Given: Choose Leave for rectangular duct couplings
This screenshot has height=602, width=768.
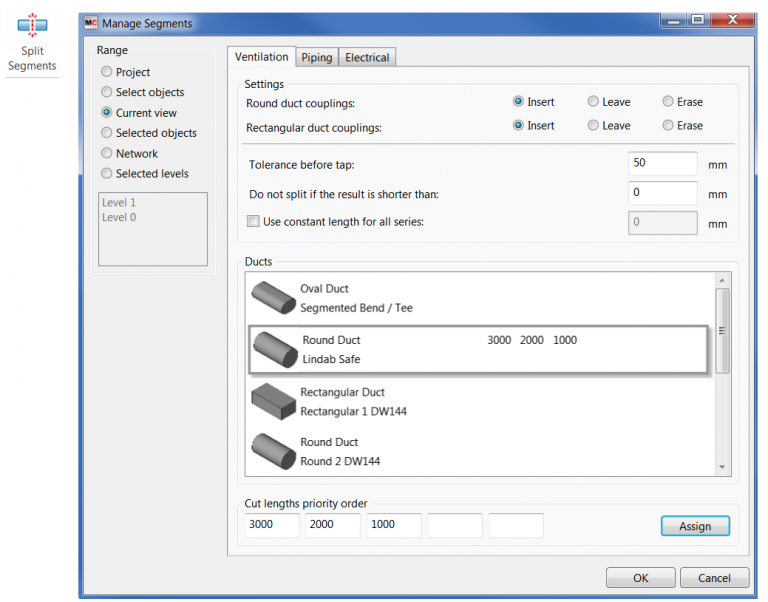Looking at the screenshot, I should coord(593,126).
